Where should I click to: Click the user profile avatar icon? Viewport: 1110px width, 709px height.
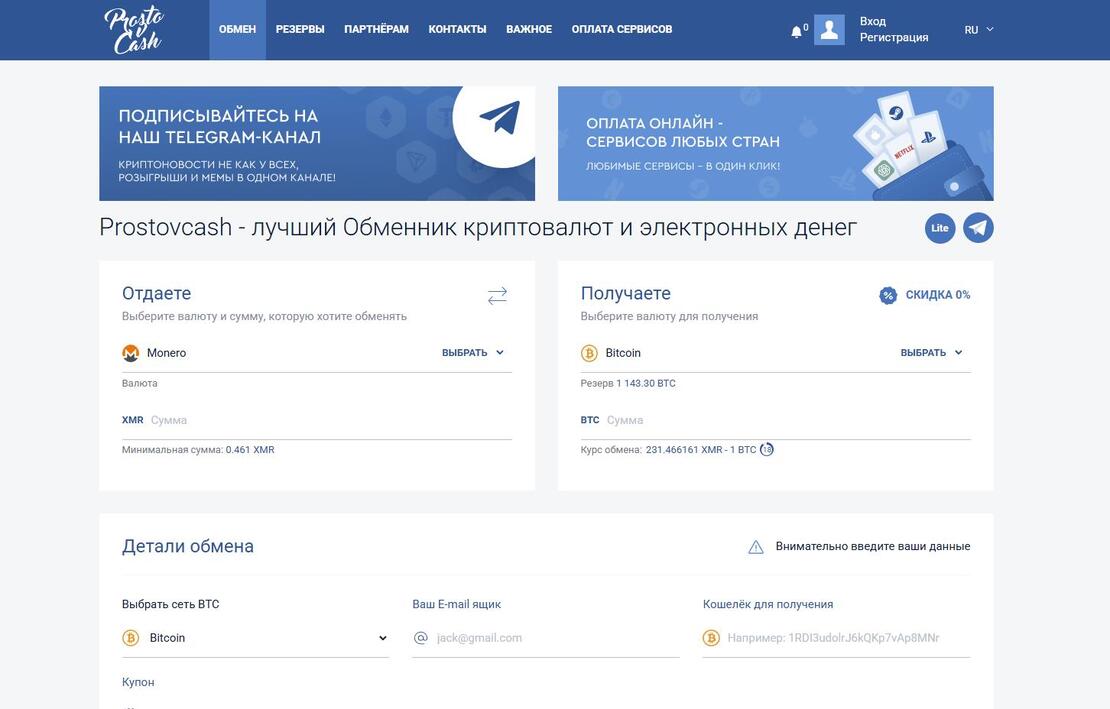coord(829,30)
